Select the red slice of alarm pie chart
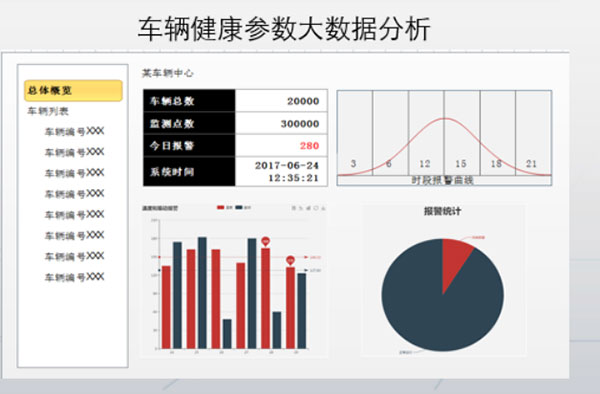The width and height of the screenshot is (600, 394). [x=455, y=260]
